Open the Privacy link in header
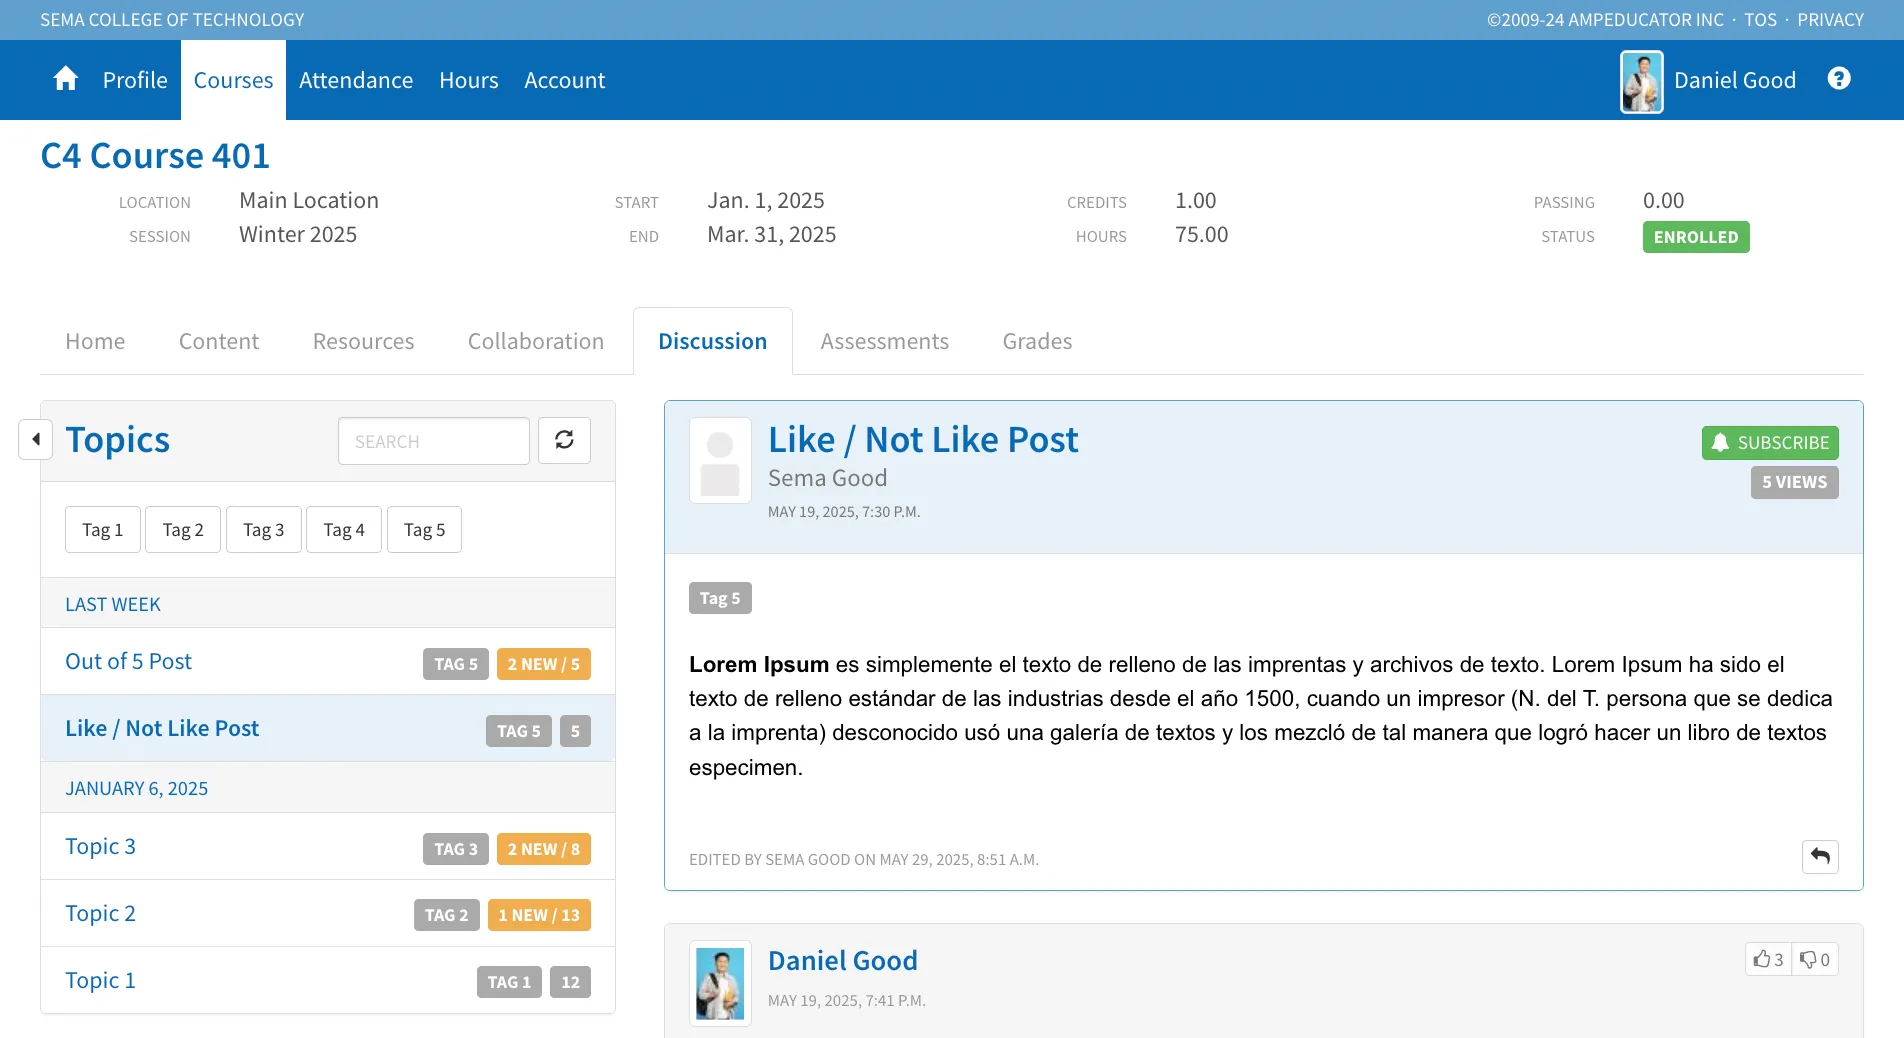This screenshot has width=1904, height=1038. 1830,20
